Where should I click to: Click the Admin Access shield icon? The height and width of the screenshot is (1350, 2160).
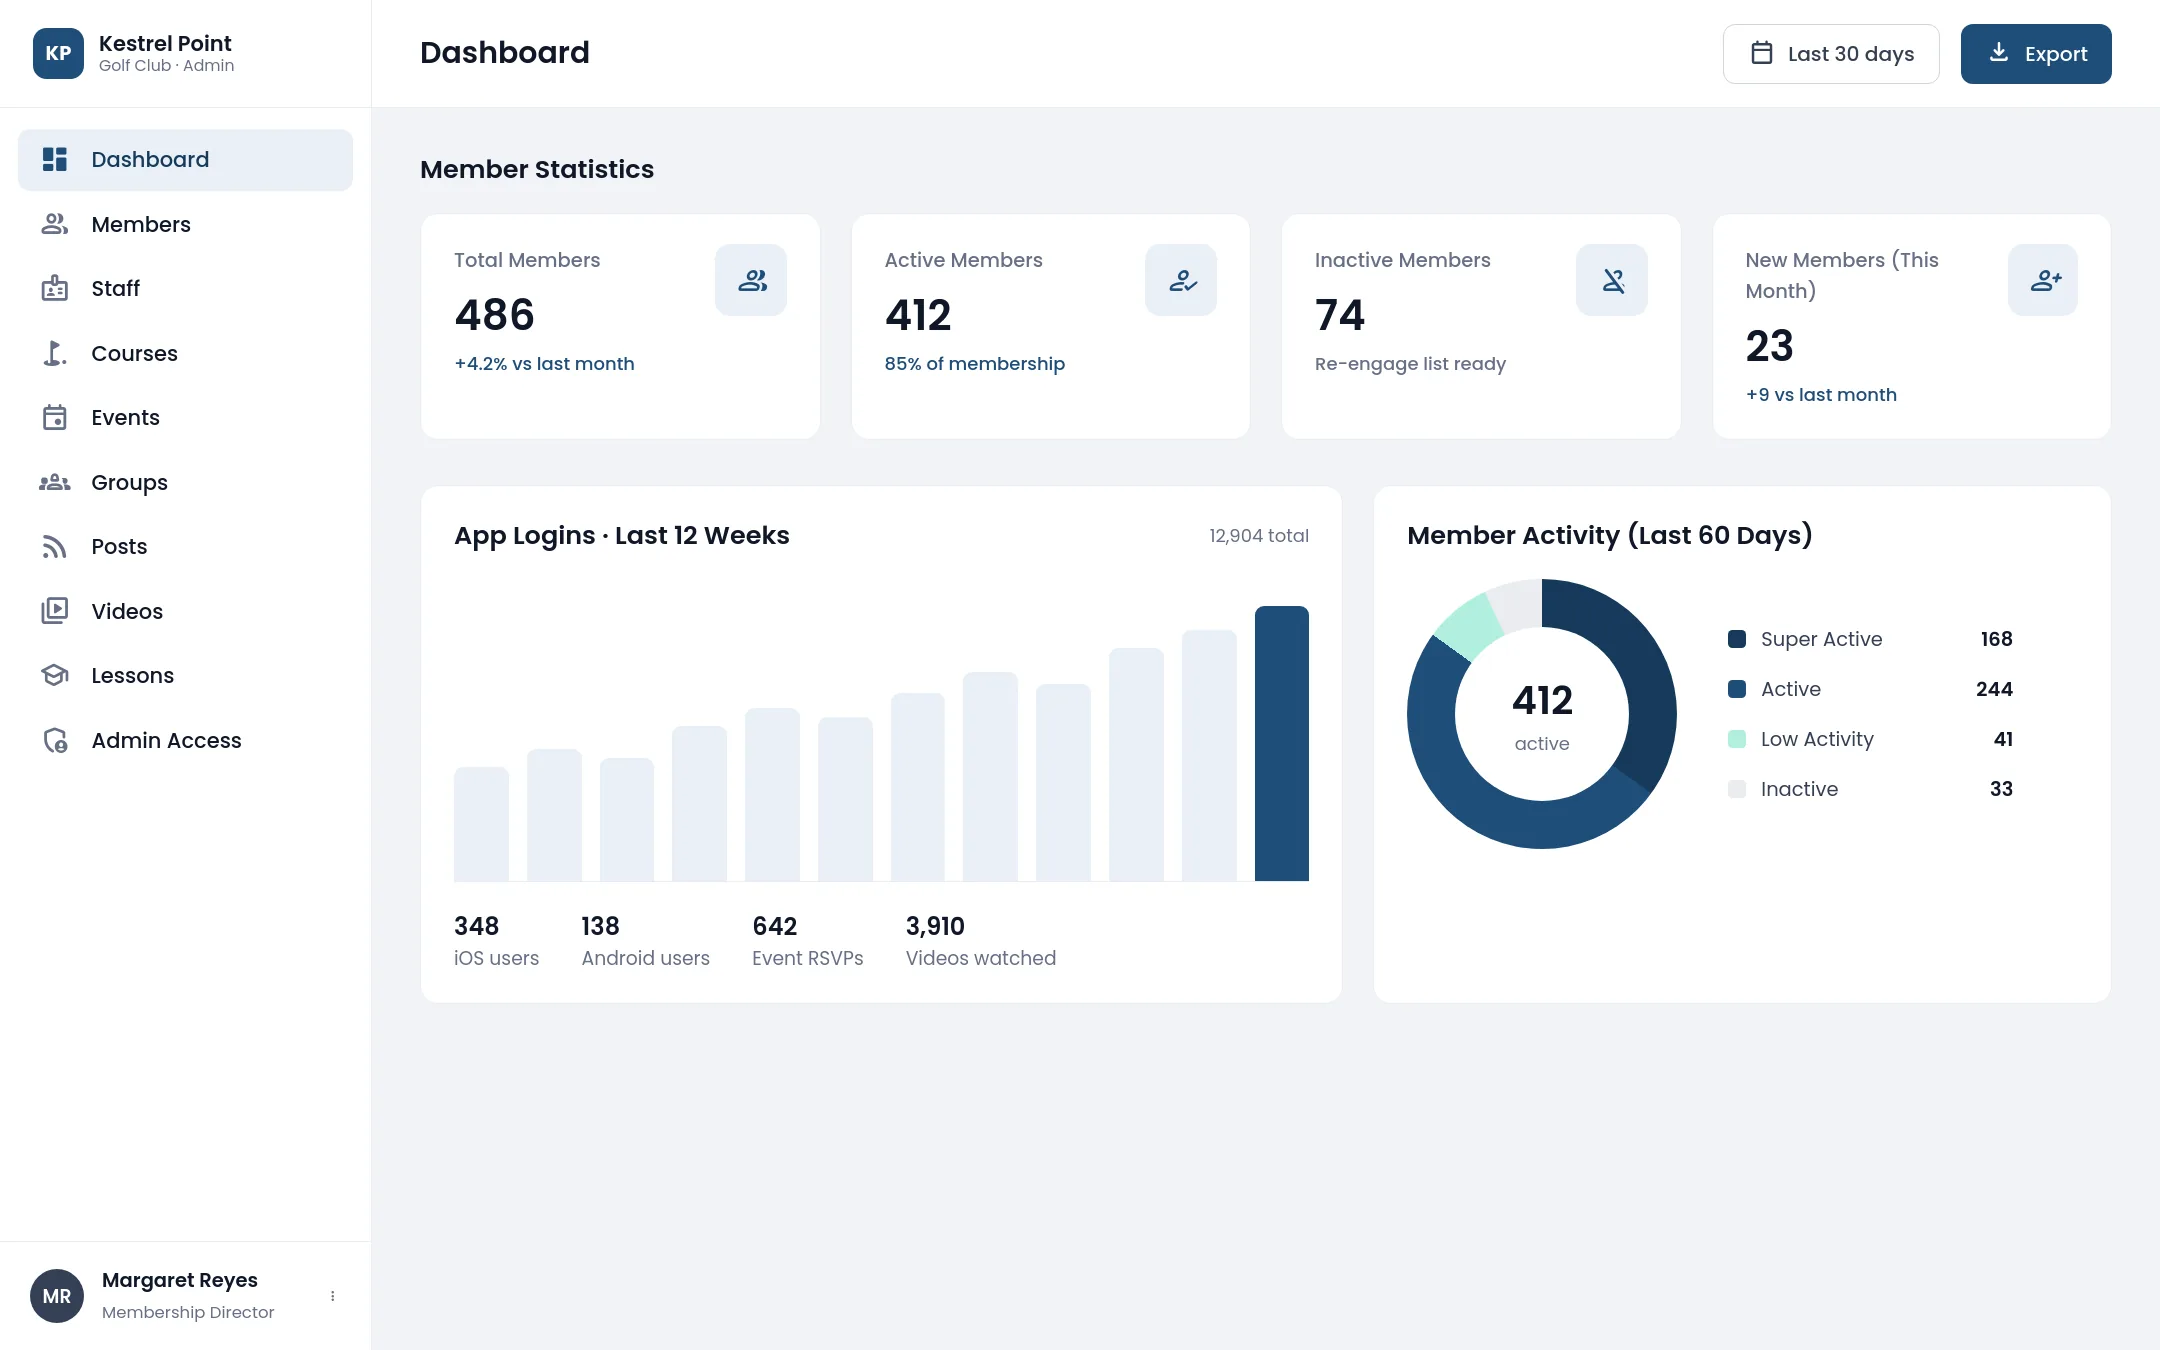point(55,740)
